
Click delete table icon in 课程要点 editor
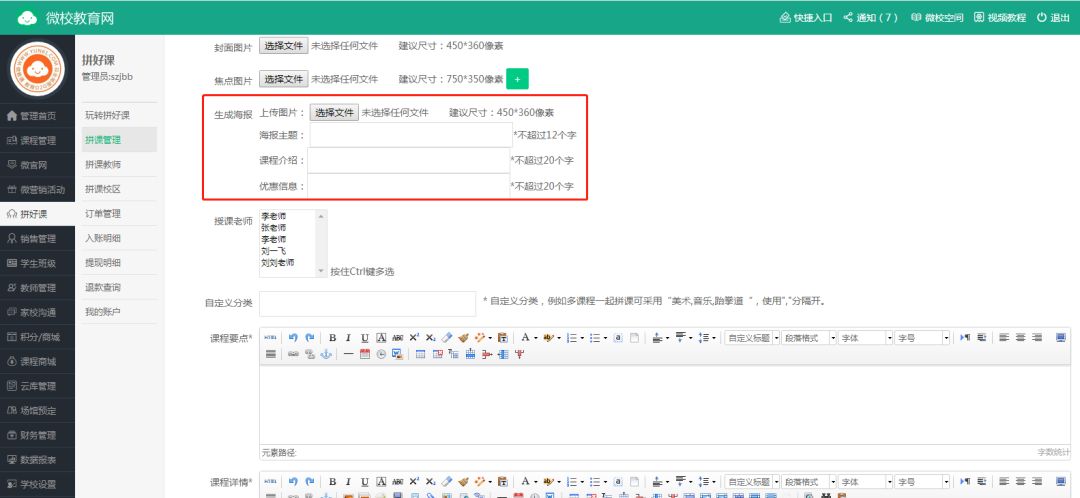tap(437, 354)
